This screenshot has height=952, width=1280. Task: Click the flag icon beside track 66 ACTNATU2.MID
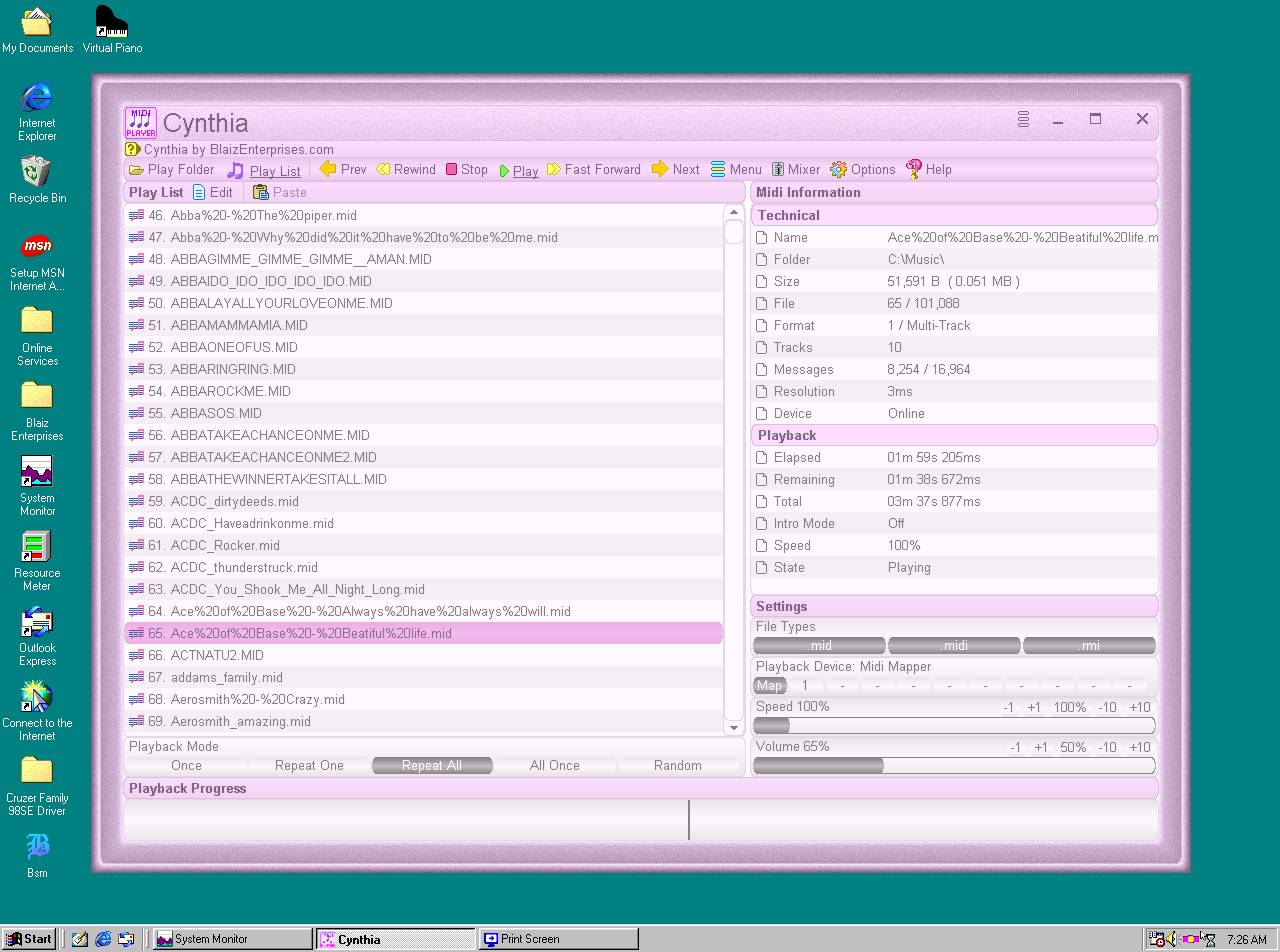pyautogui.click(x=136, y=655)
